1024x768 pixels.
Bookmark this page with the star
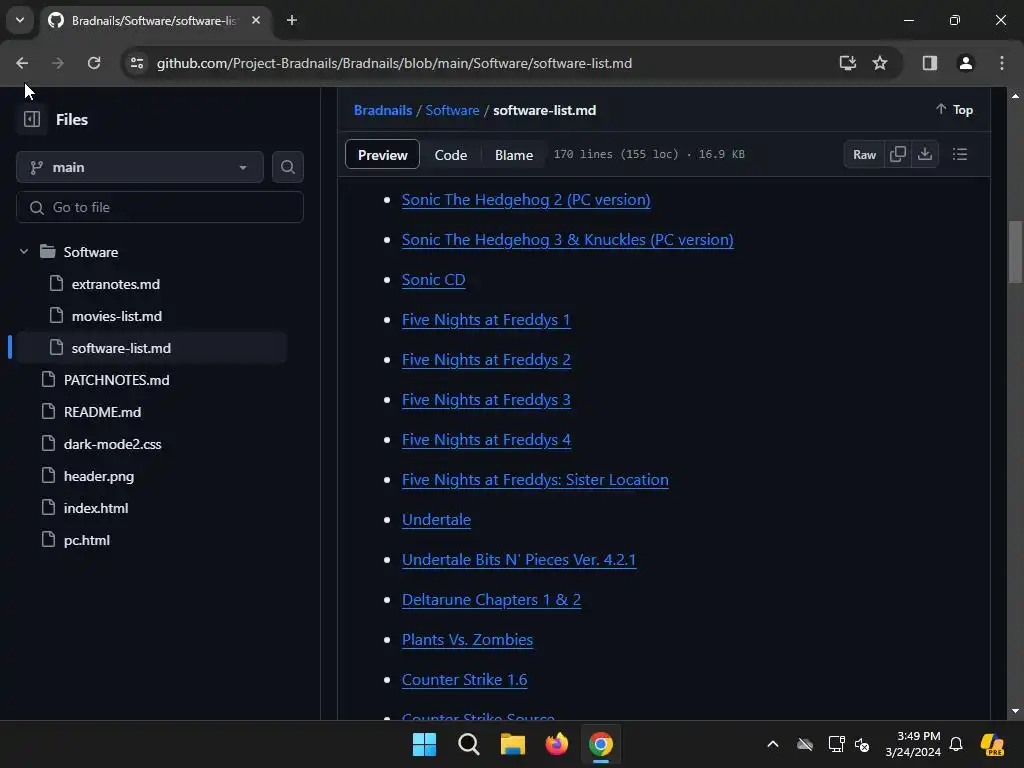pos(880,63)
